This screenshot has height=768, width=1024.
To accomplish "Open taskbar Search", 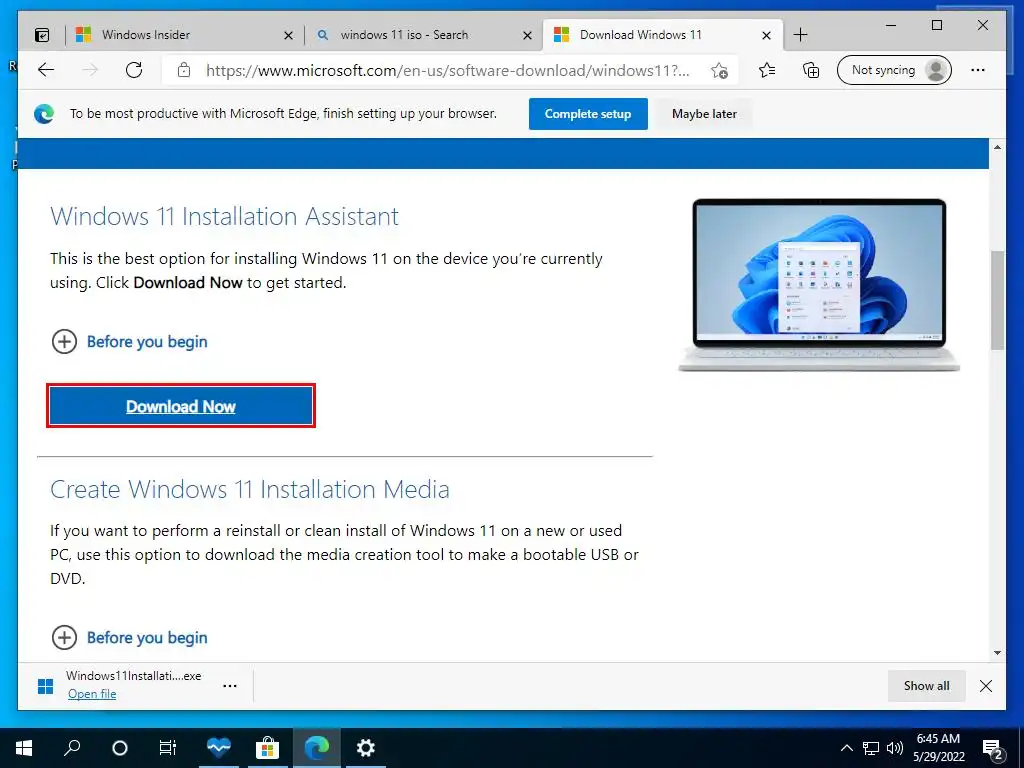I will pyautogui.click(x=72, y=748).
